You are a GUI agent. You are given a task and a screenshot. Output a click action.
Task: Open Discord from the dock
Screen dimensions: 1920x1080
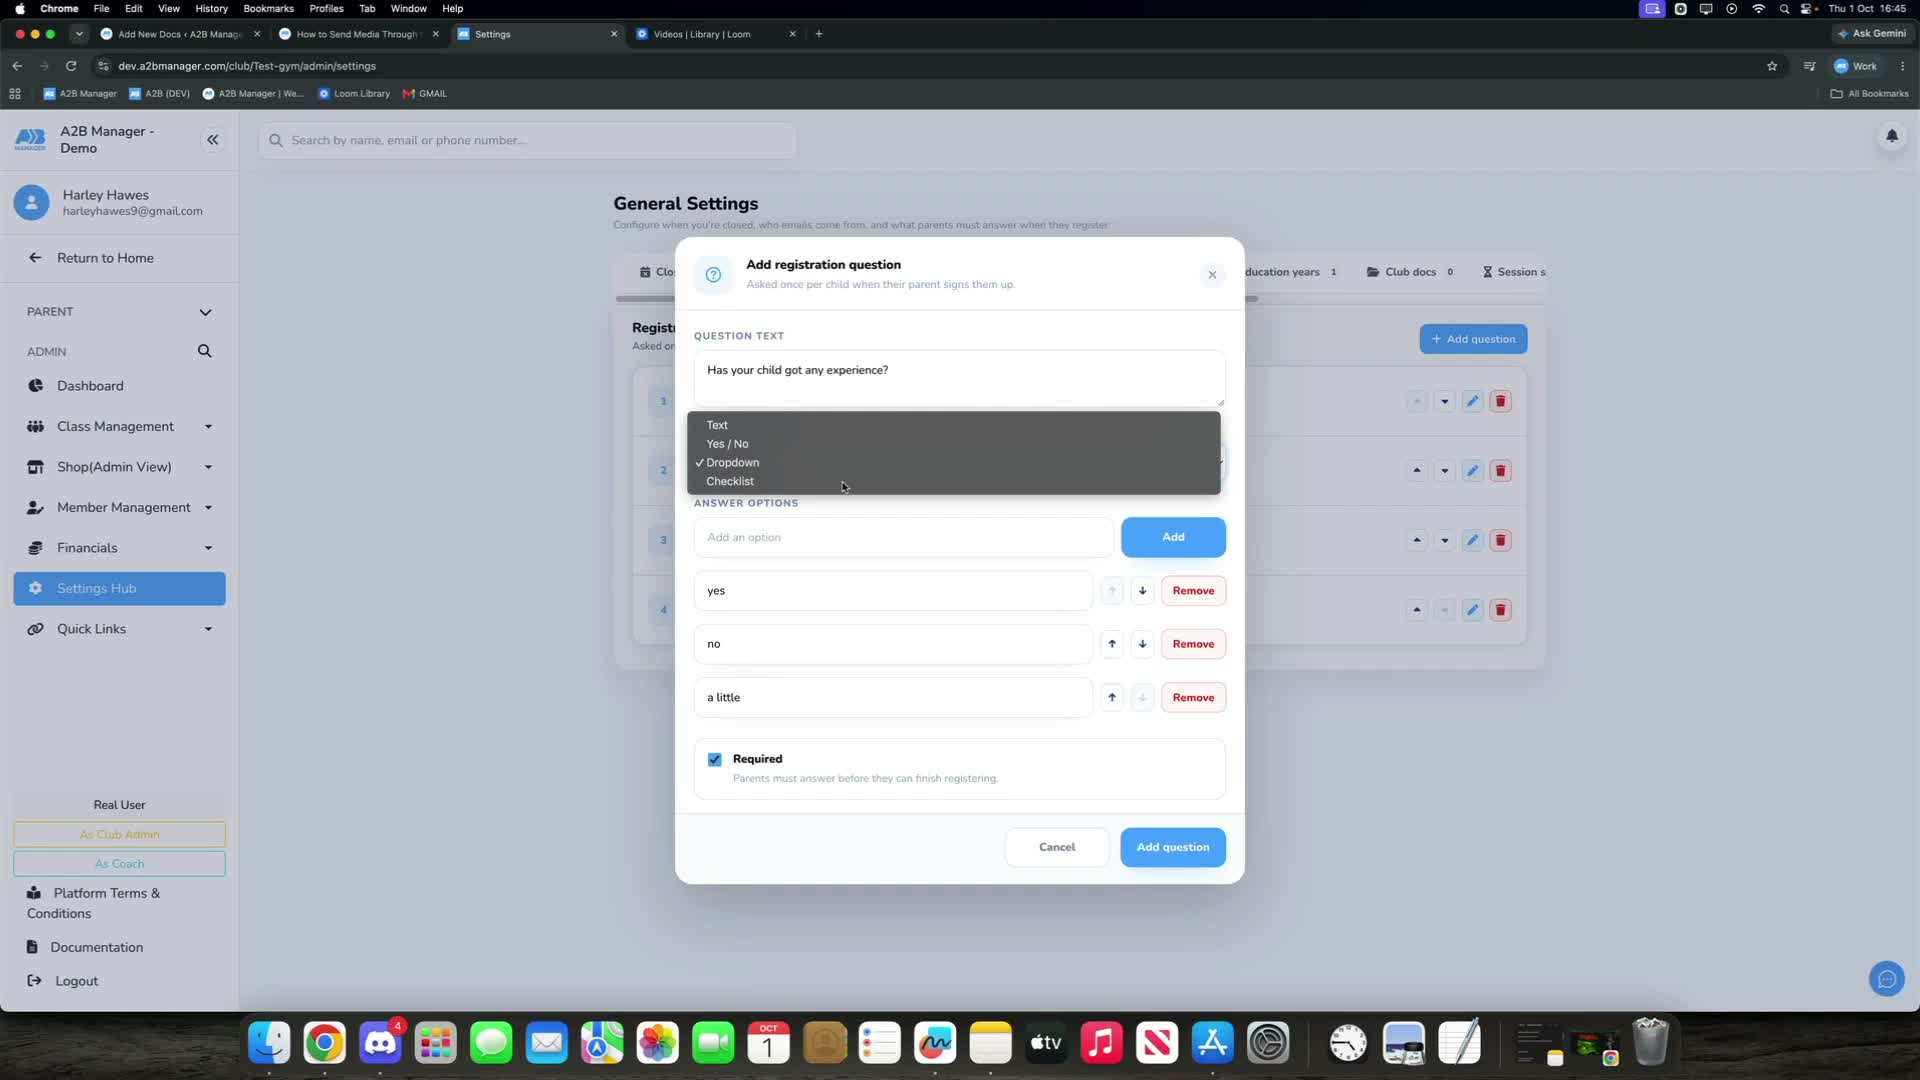(x=380, y=1043)
